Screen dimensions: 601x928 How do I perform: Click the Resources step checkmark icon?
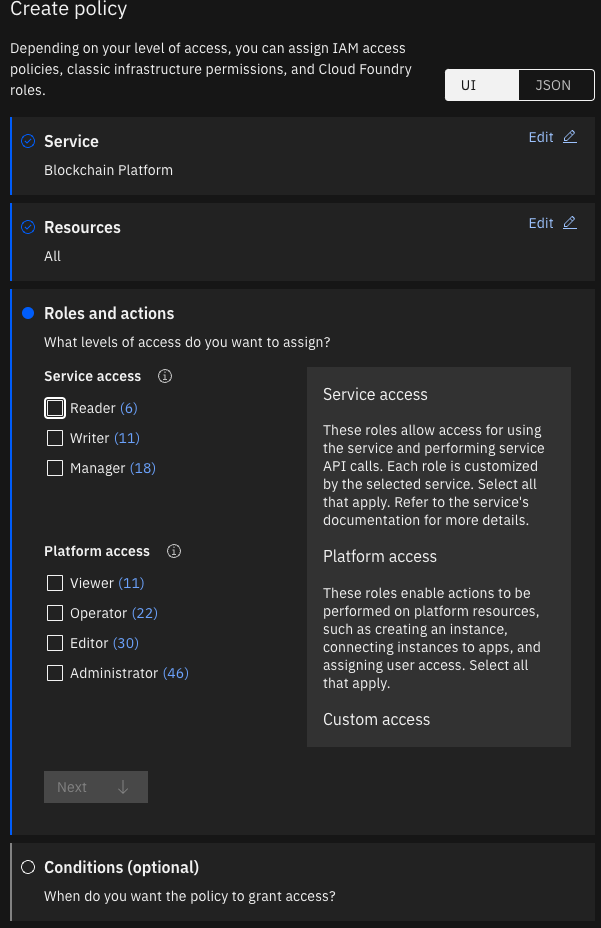(28, 228)
